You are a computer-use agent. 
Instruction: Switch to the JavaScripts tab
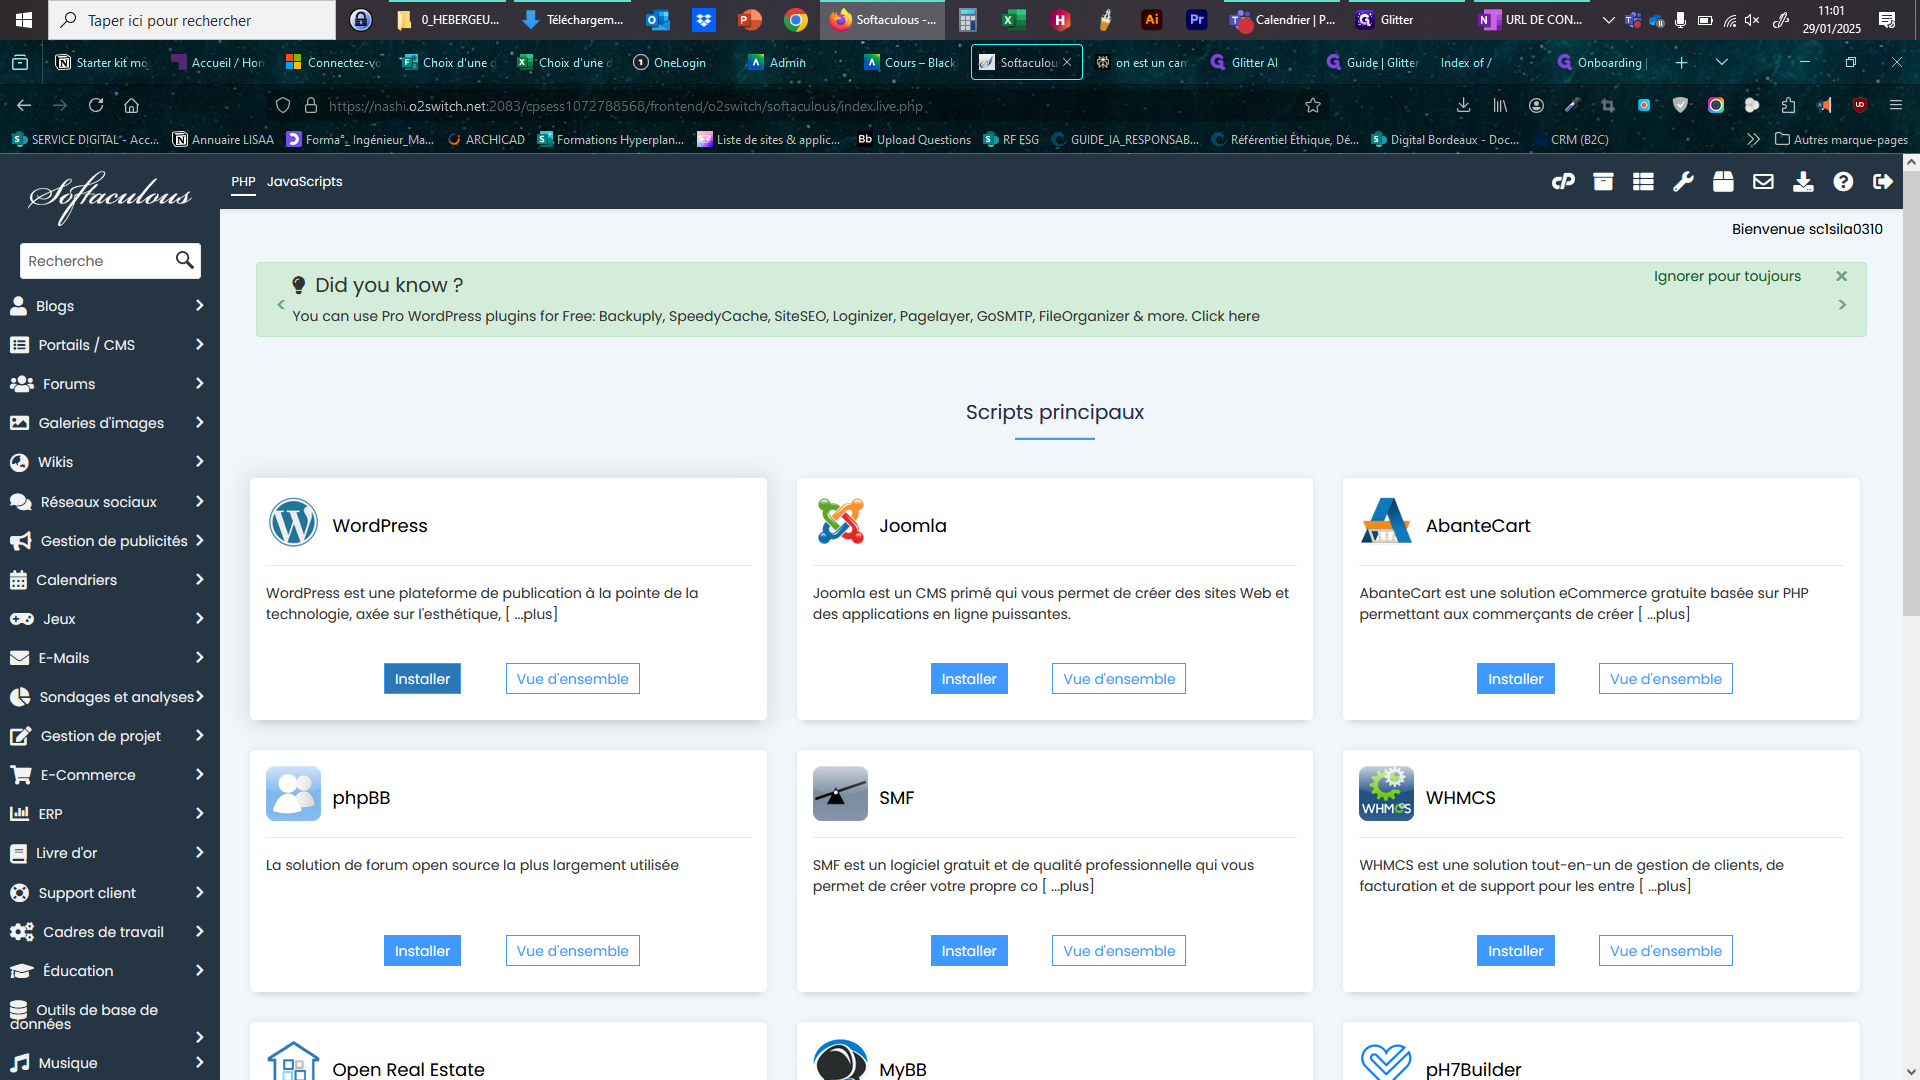coord(305,181)
